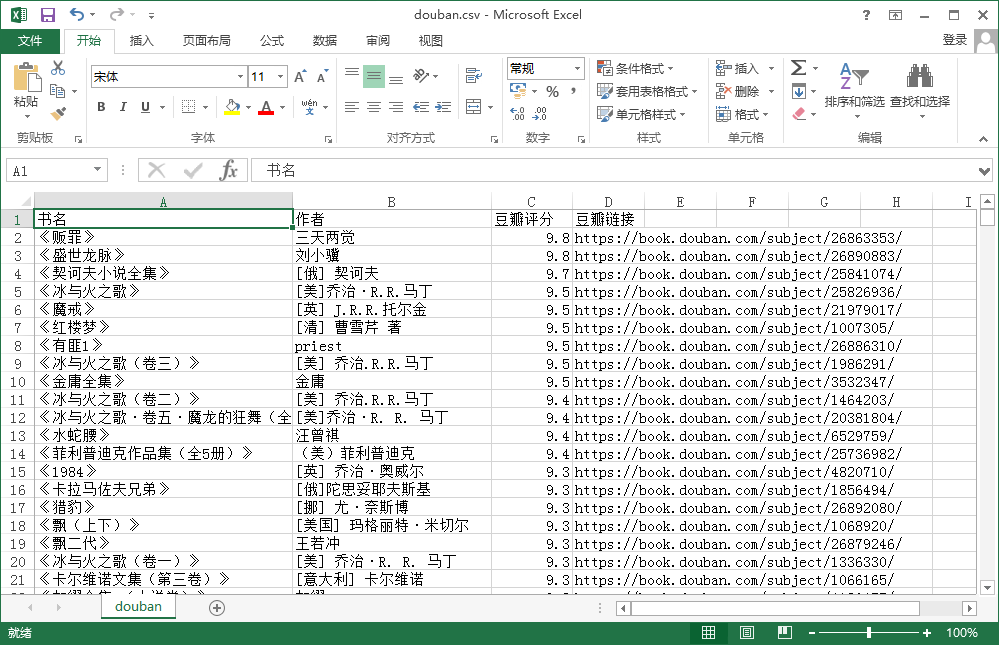Toggle italic formatting
Image resolution: width=999 pixels, height=645 pixels.
click(x=123, y=107)
